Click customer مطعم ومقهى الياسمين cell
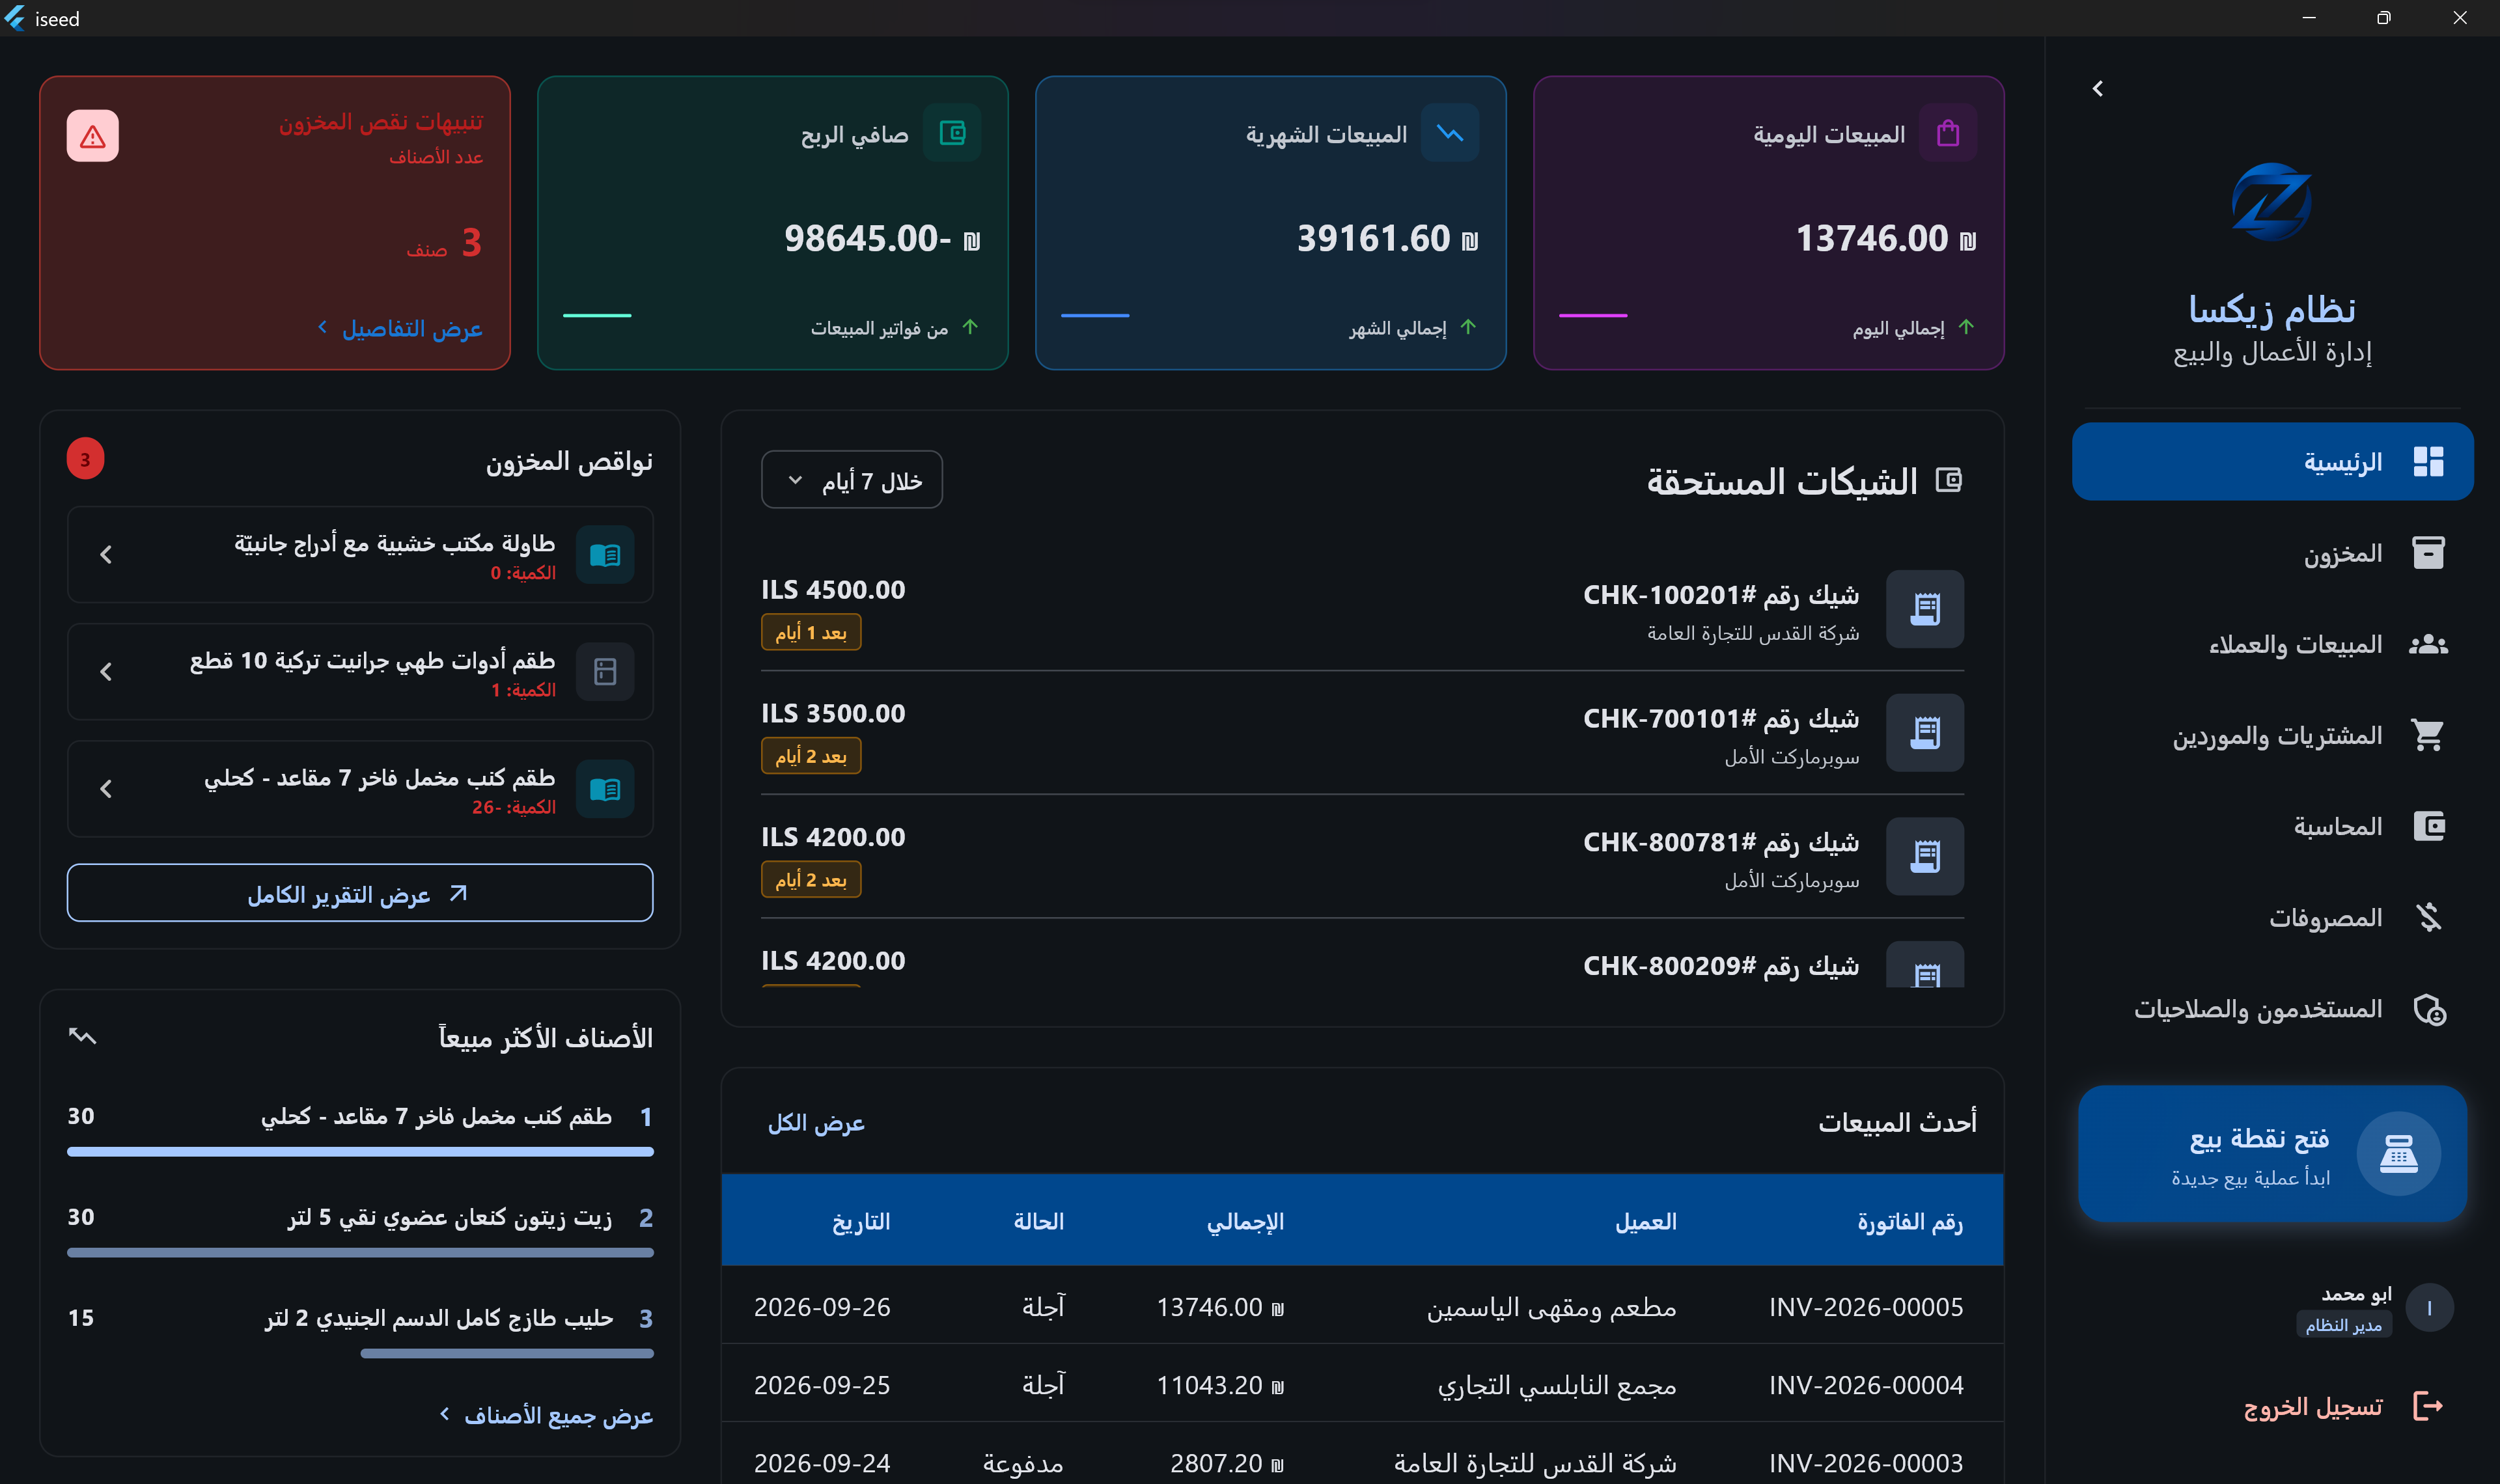2500x1484 pixels. (1551, 1307)
